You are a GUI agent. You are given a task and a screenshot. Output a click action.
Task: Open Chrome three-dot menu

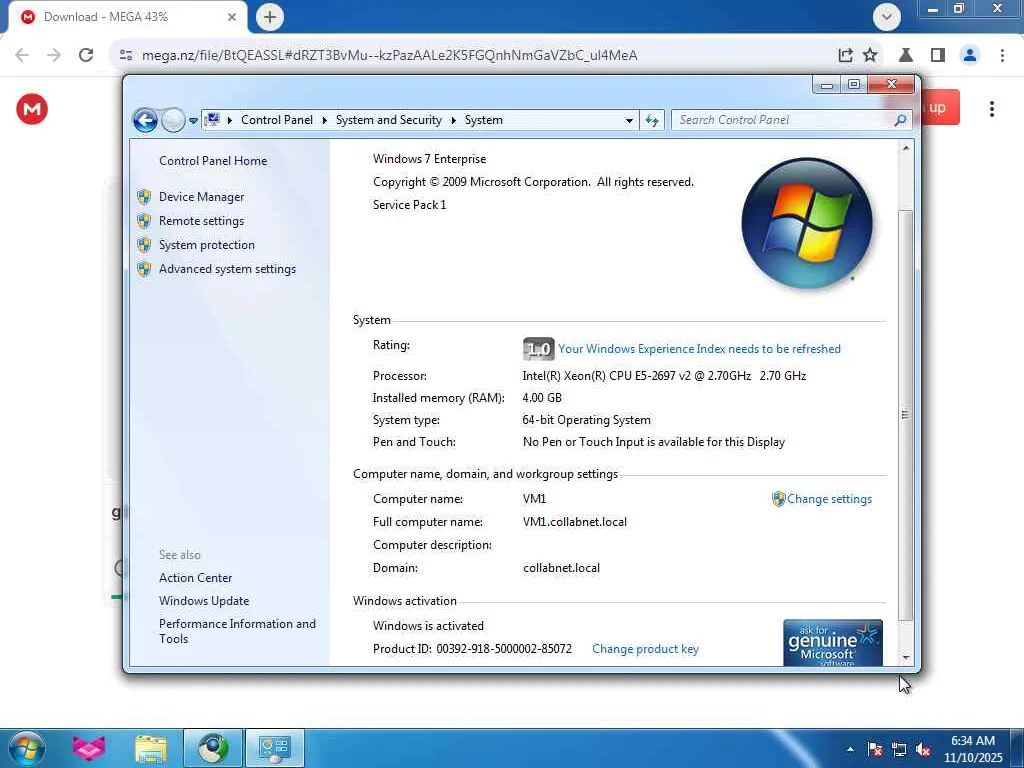point(1002,55)
